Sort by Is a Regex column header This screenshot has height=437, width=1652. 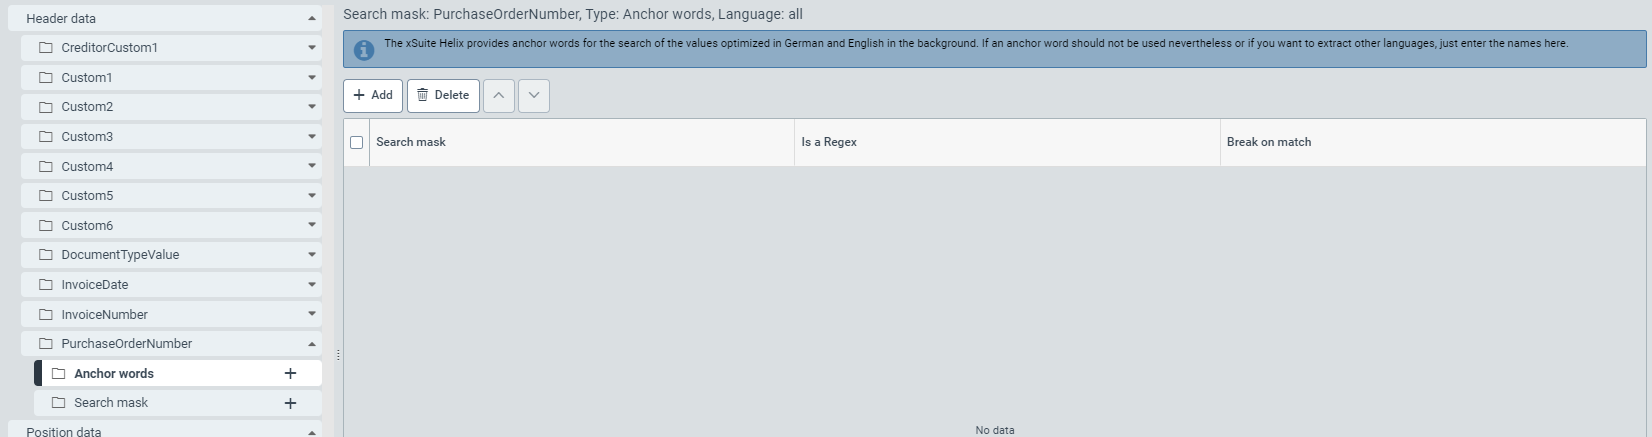tap(1007, 142)
